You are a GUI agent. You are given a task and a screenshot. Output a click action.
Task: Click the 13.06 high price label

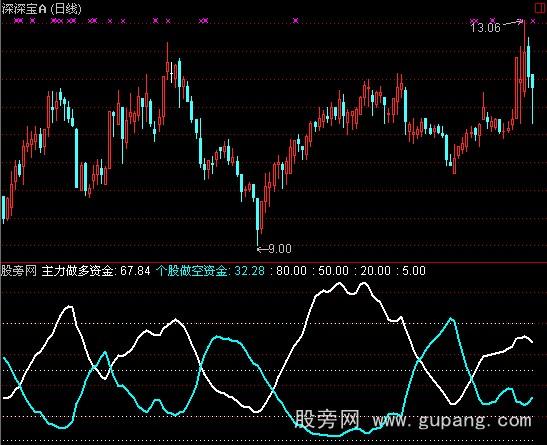point(485,27)
